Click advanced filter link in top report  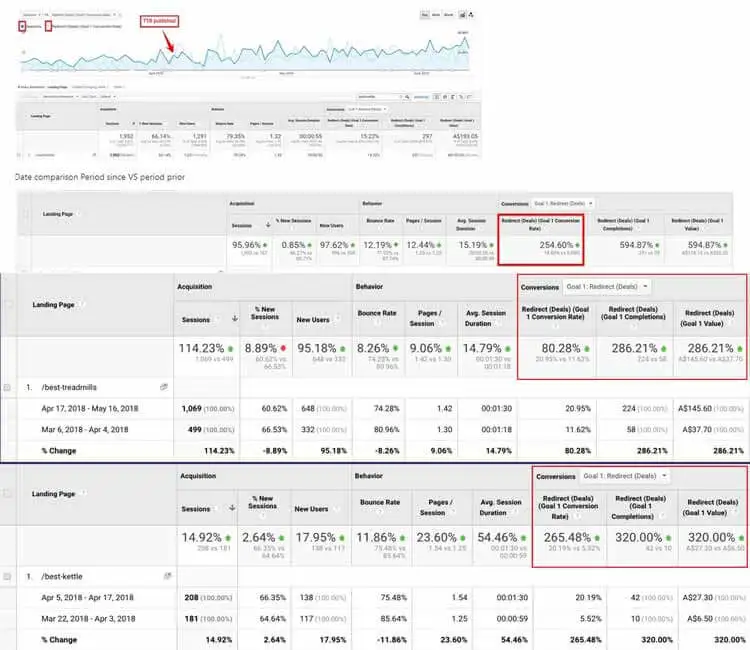point(421,97)
